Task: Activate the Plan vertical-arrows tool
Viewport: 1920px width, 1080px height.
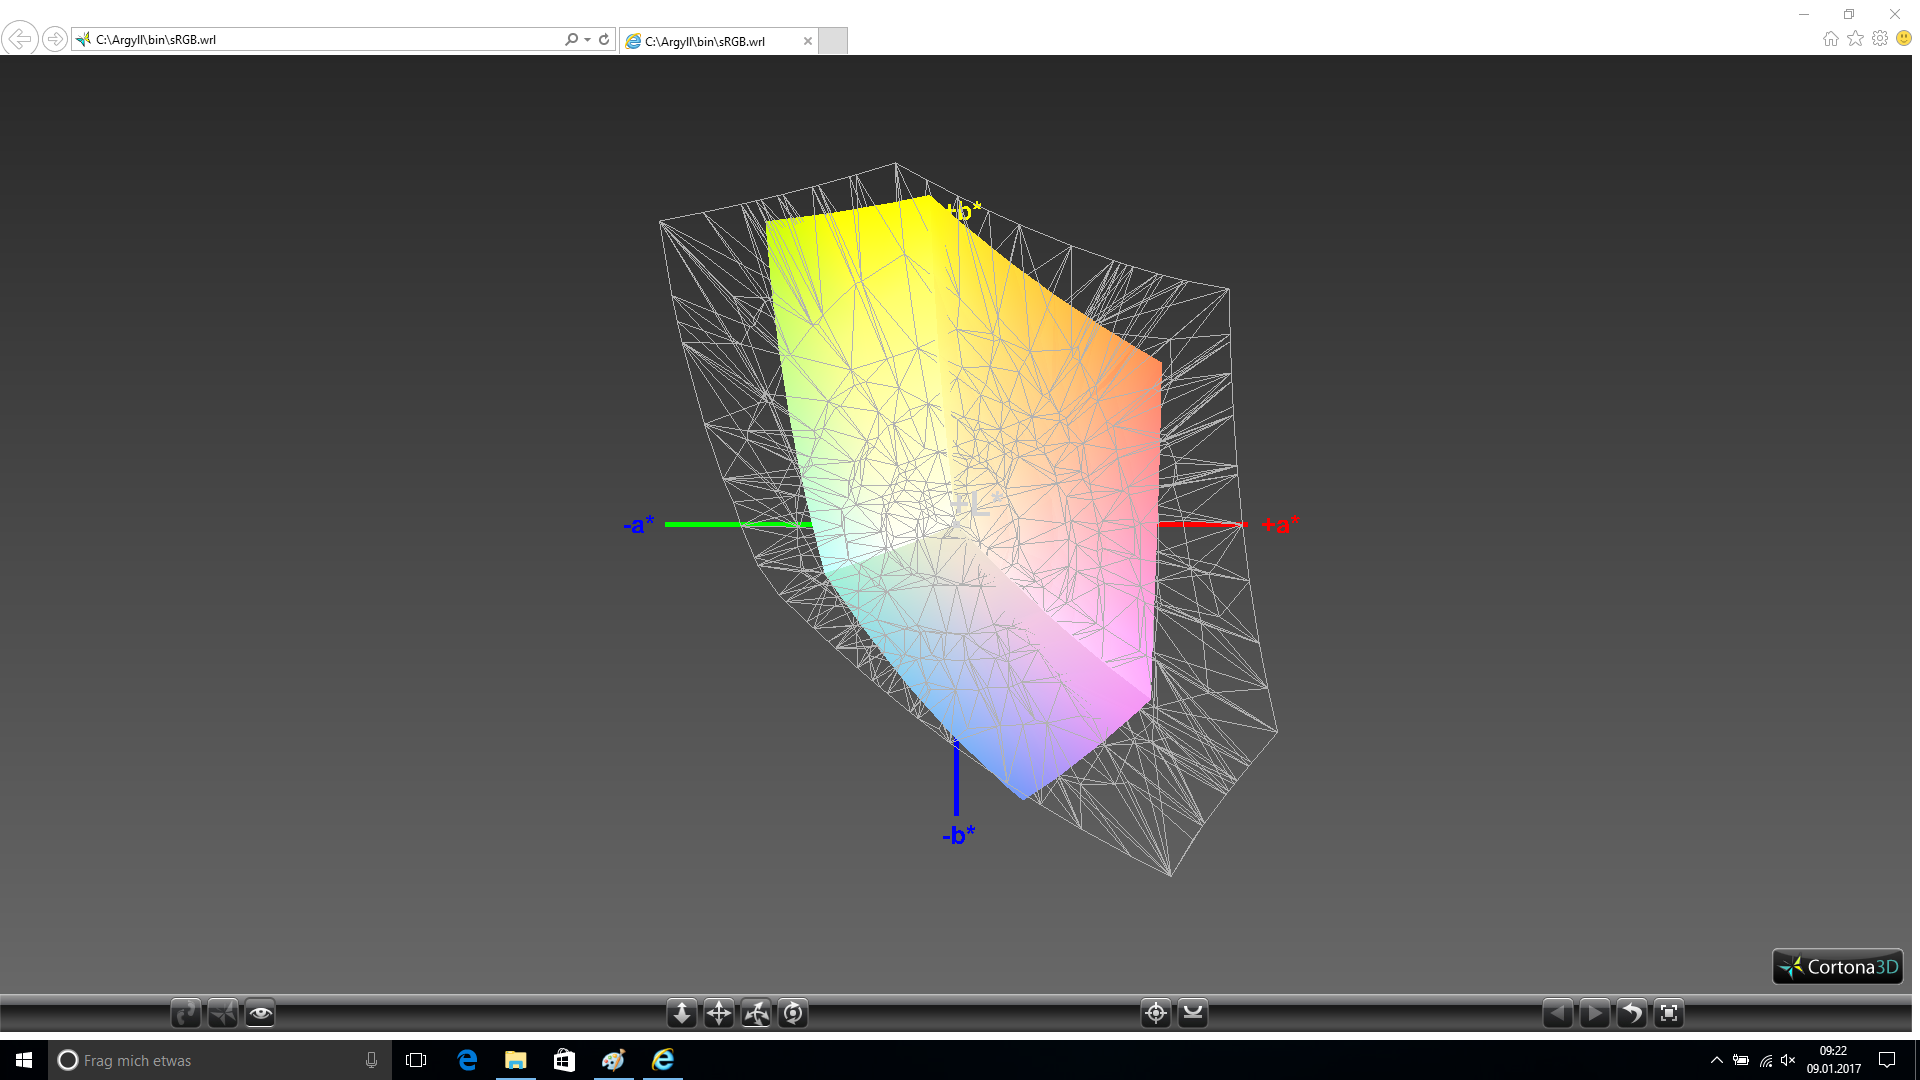Action: click(682, 1014)
